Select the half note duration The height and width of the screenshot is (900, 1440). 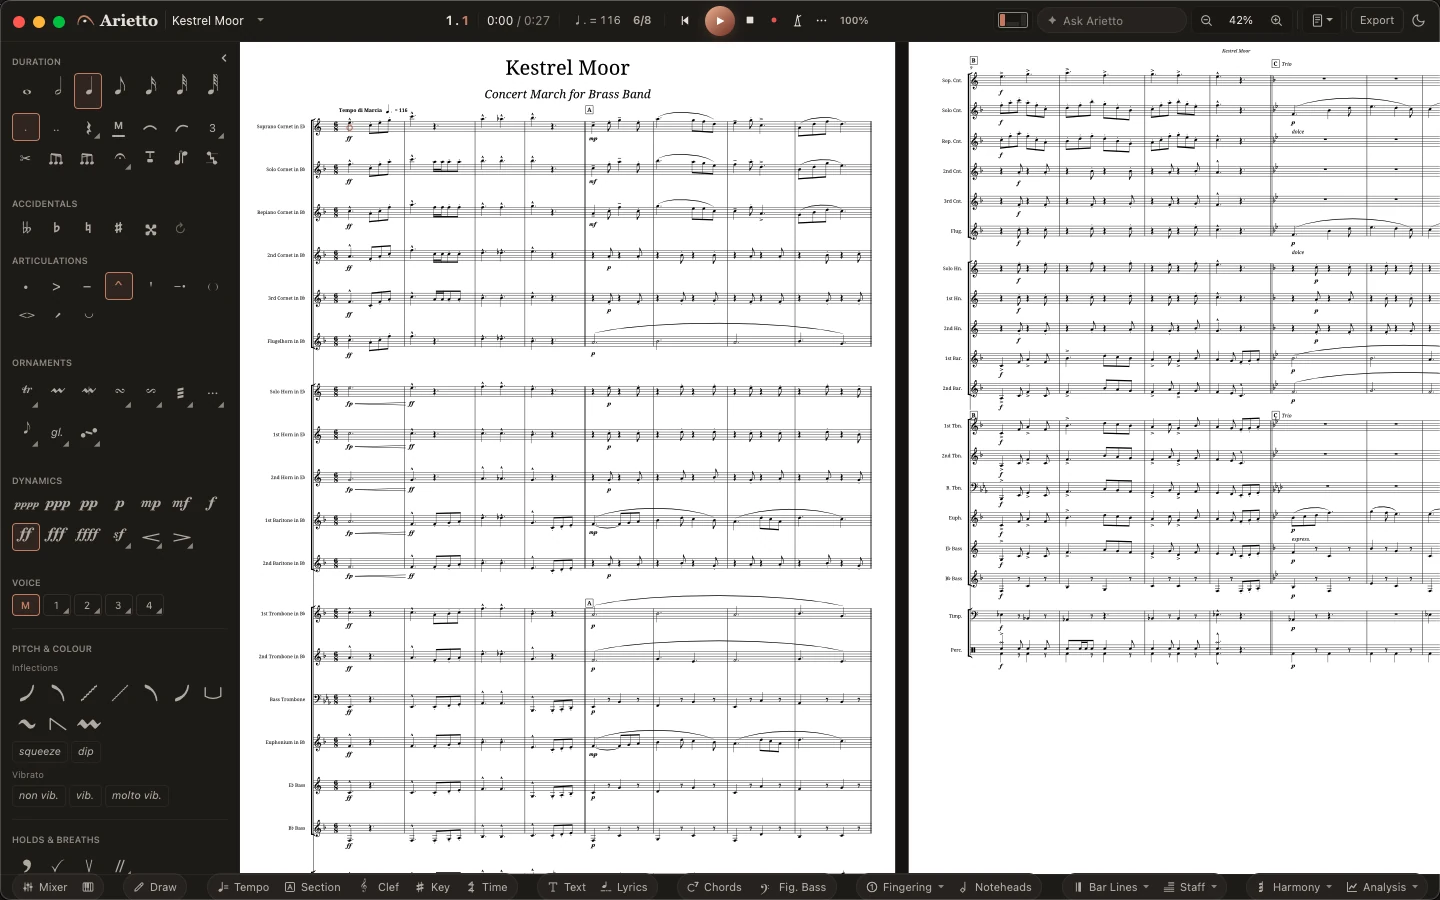pos(57,91)
